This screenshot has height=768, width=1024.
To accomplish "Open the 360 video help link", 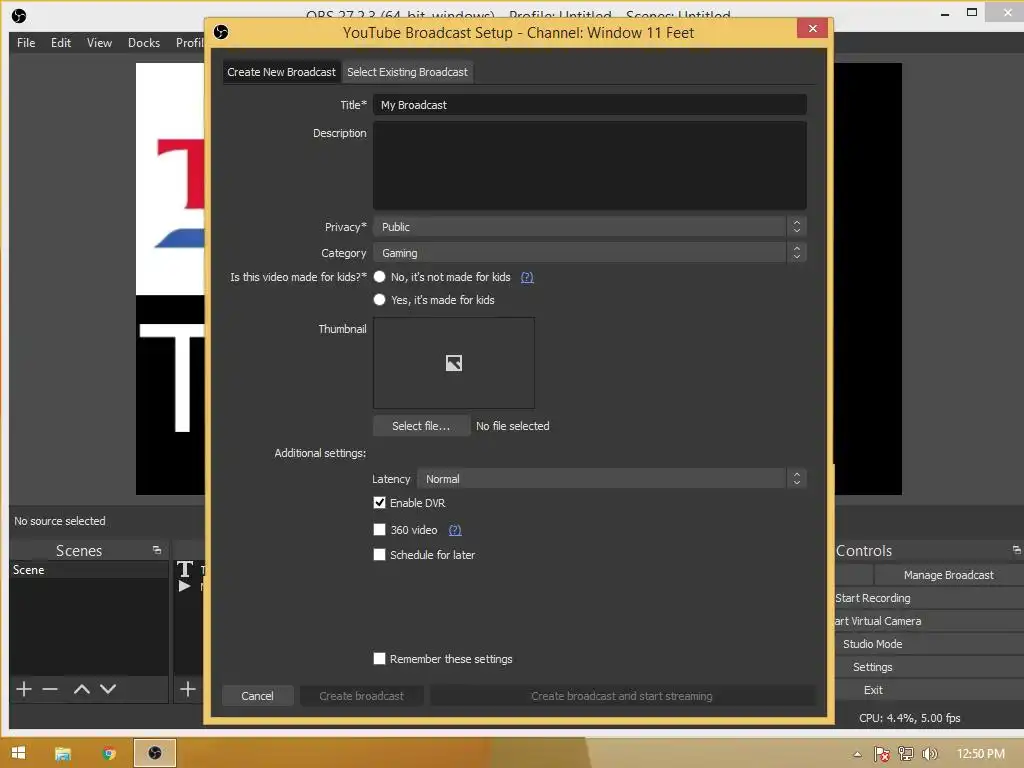I will click(x=455, y=530).
